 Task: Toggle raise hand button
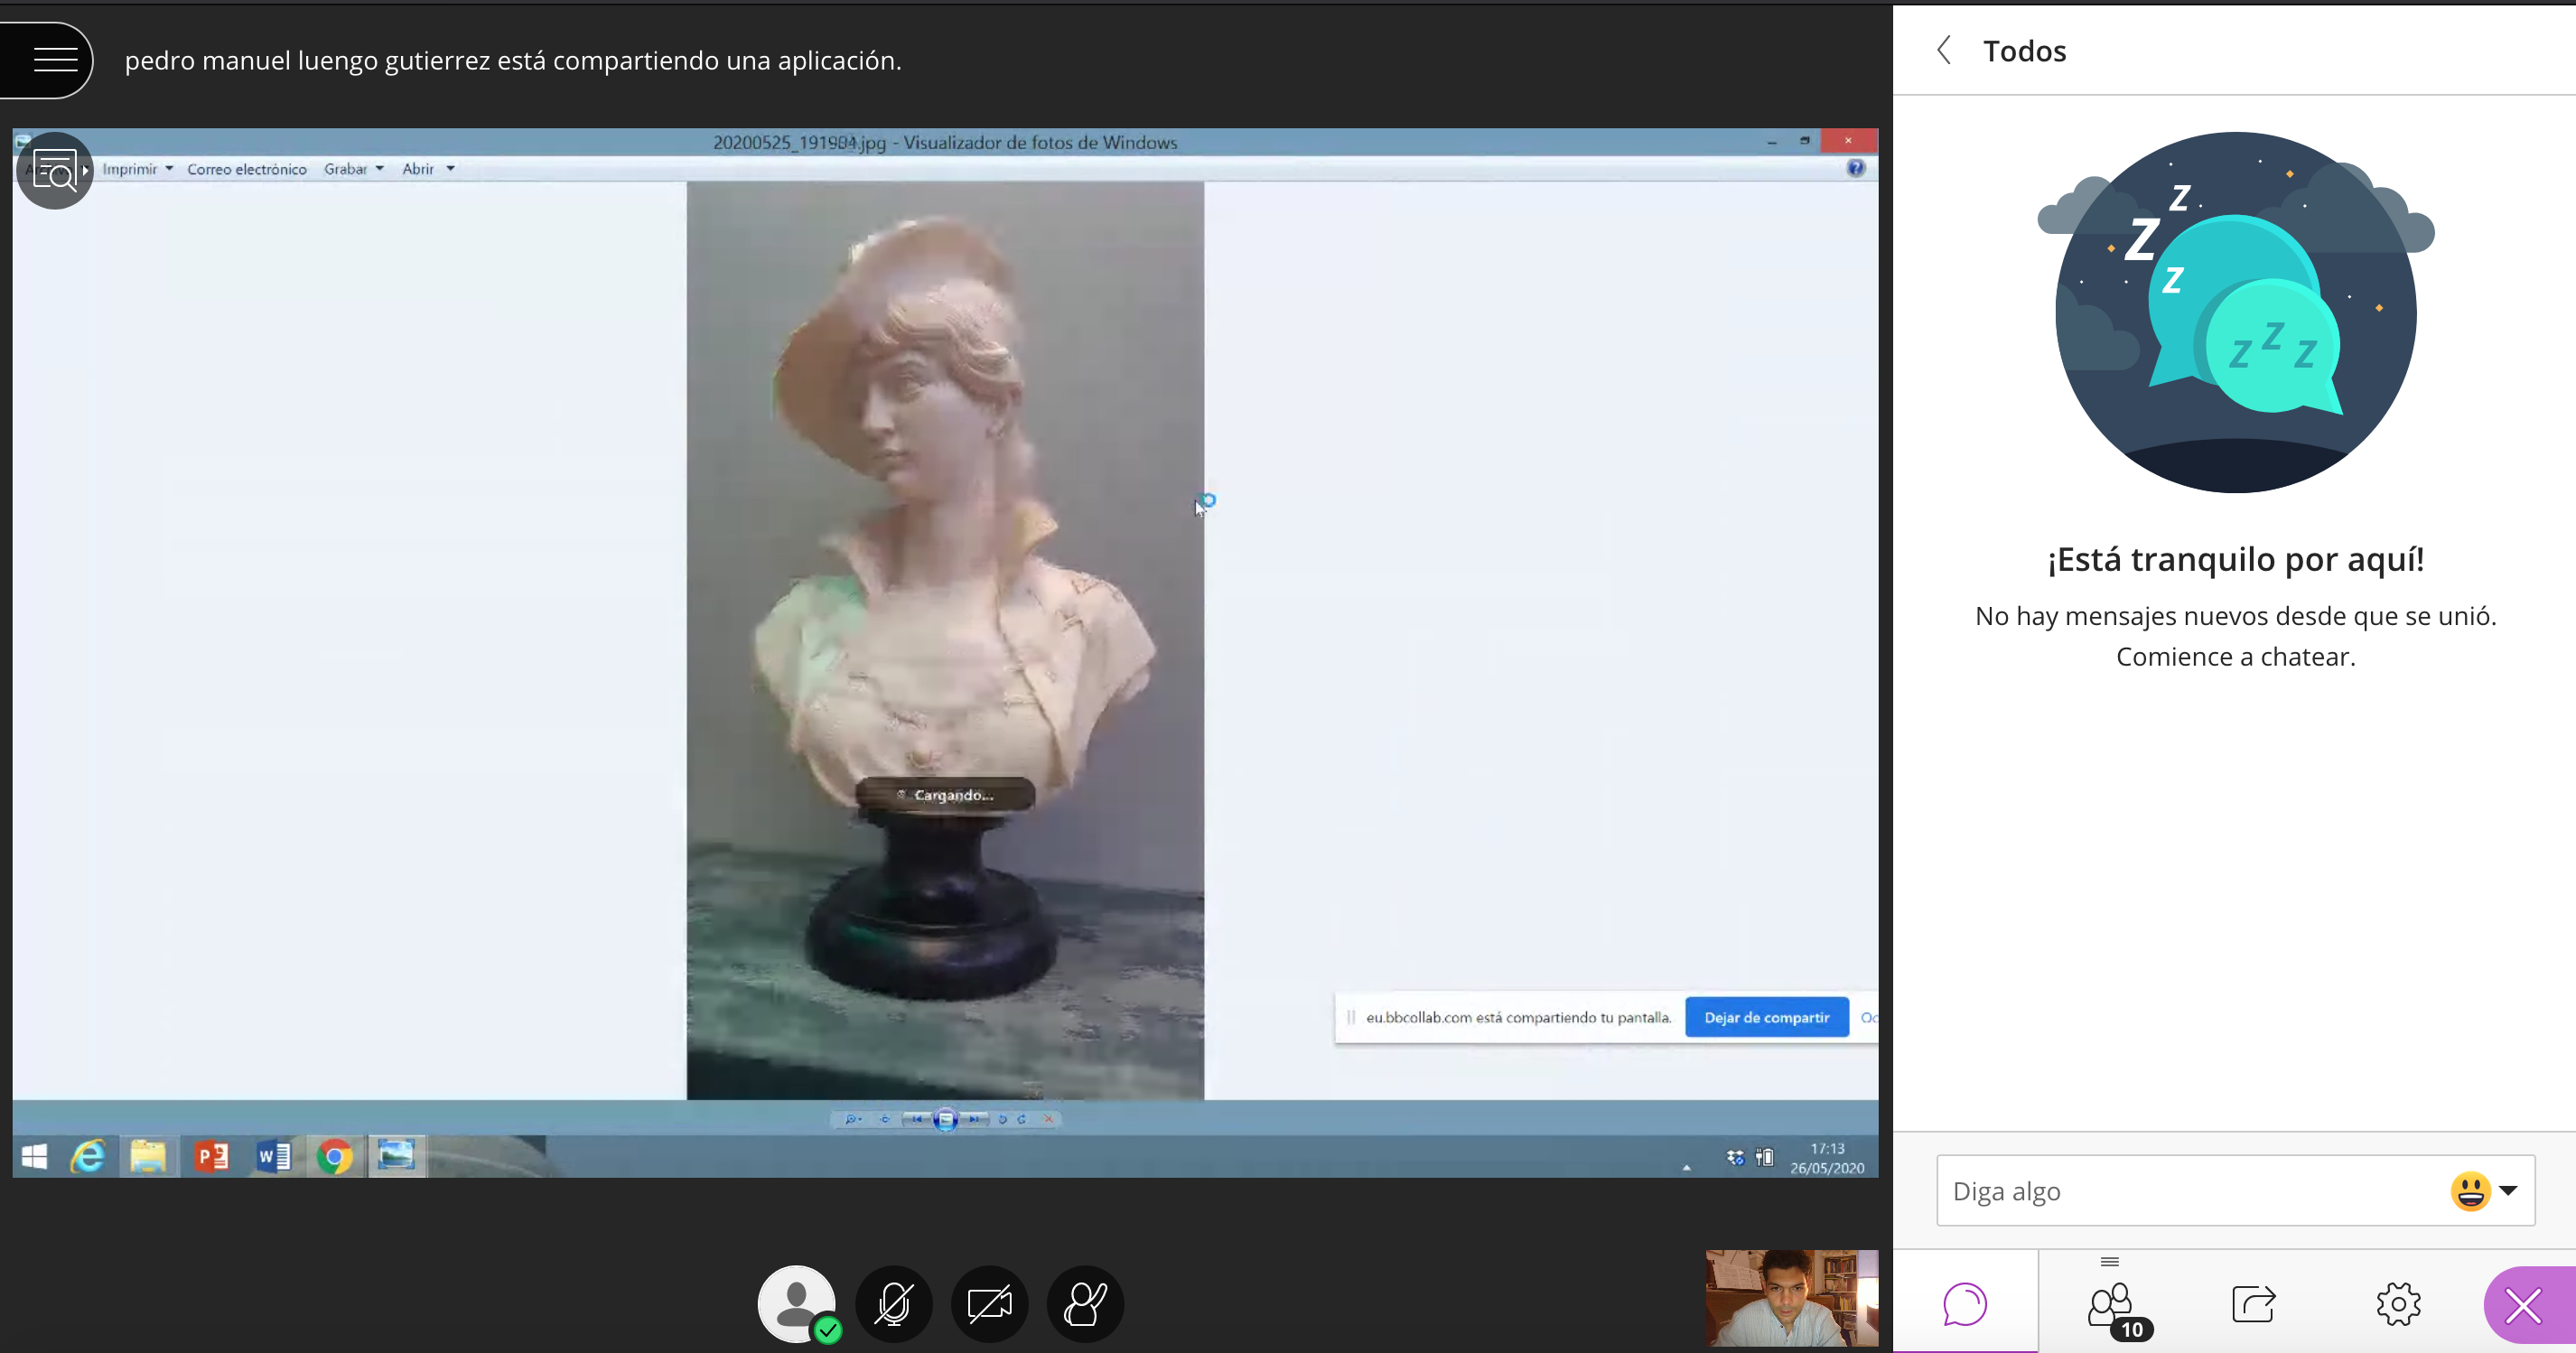[x=1085, y=1304]
